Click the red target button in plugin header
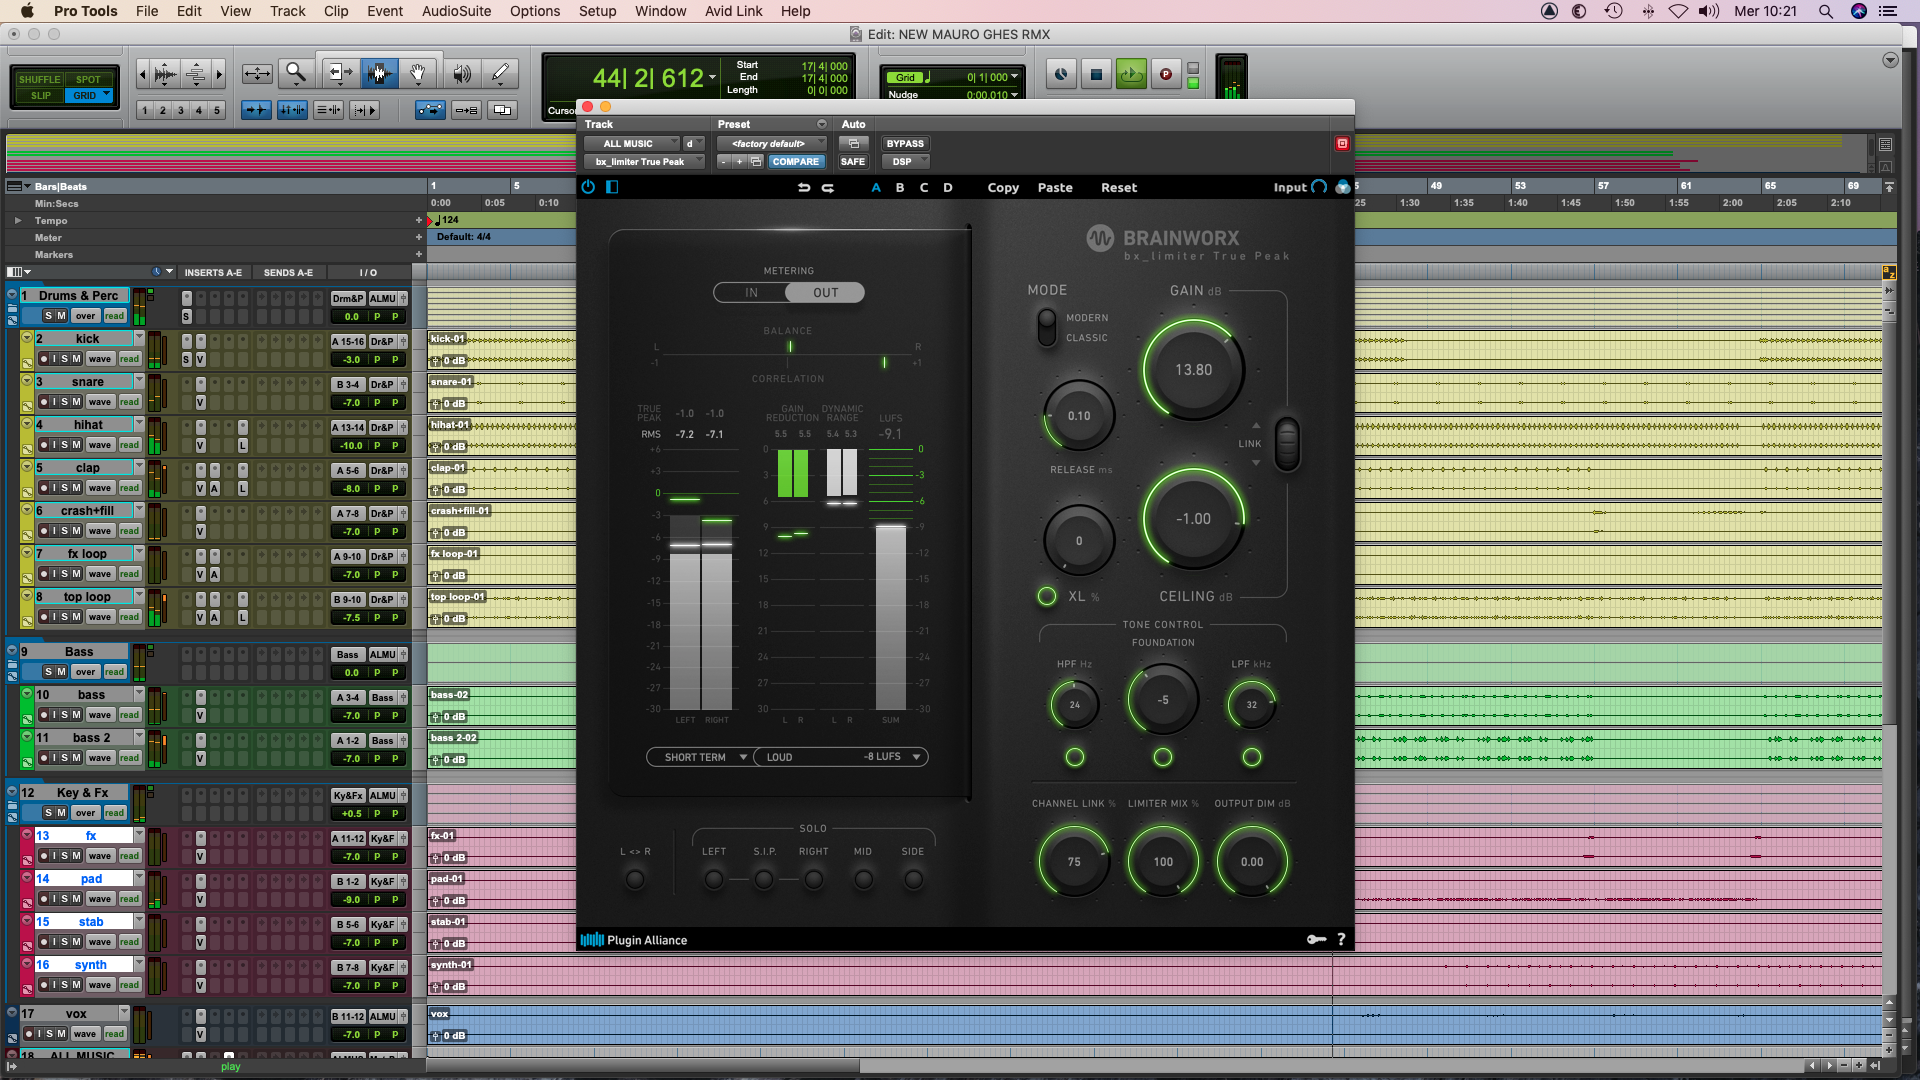Viewport: 1920px width, 1080px height. tap(1342, 144)
